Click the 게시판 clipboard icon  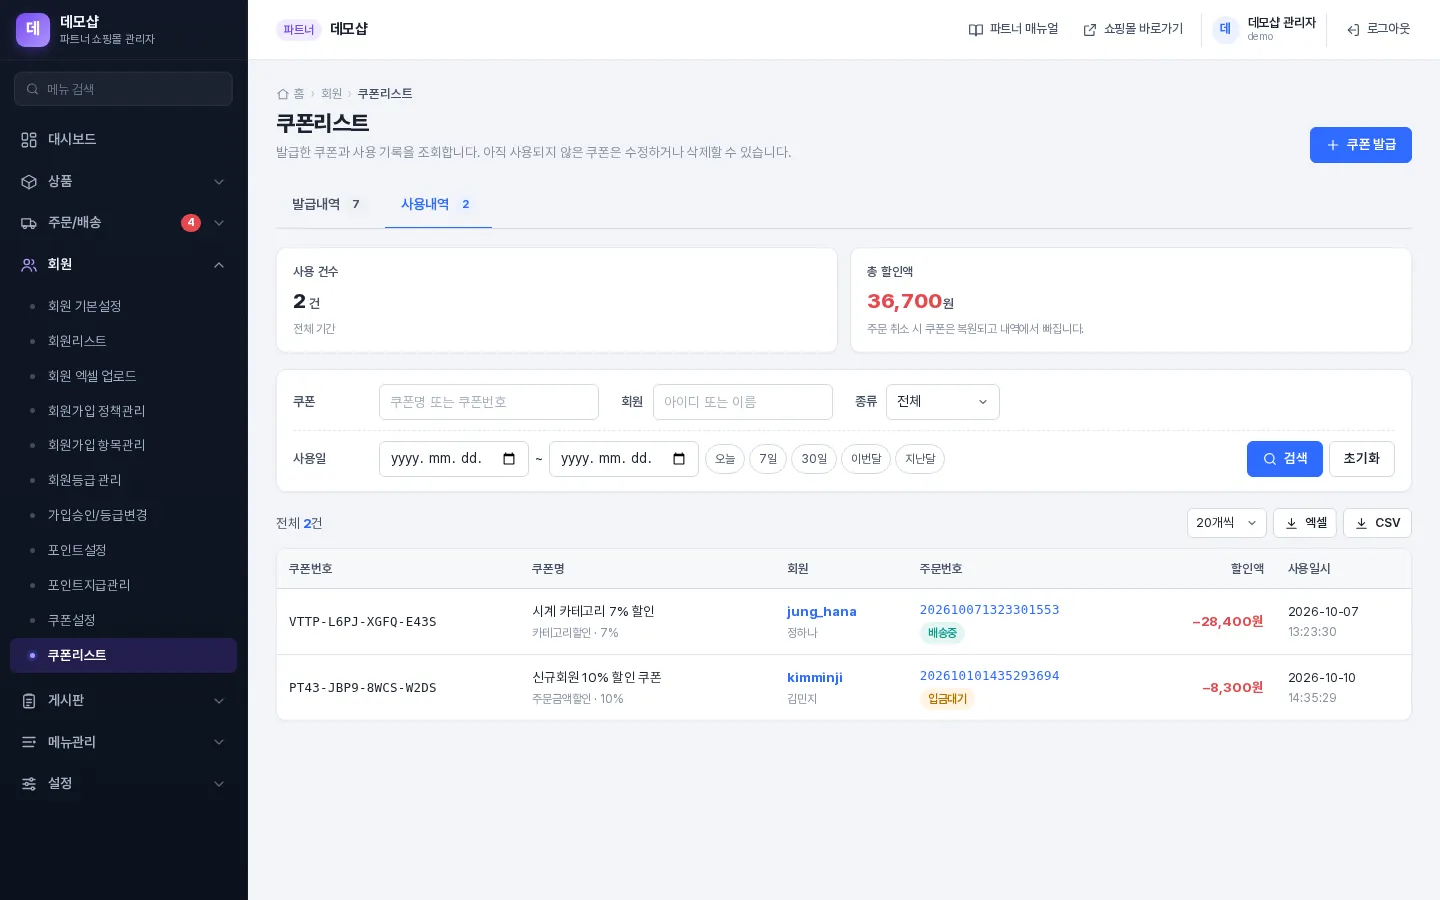pyautogui.click(x=29, y=700)
